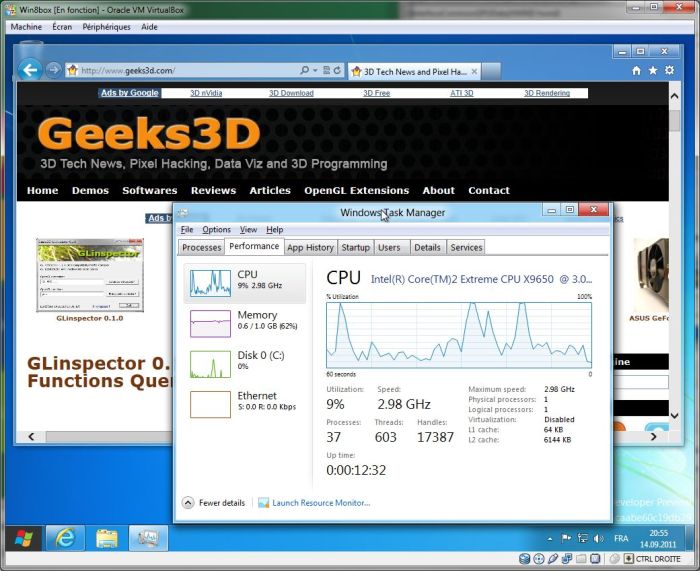Open the Internet Explorer tools gear icon

[669, 70]
